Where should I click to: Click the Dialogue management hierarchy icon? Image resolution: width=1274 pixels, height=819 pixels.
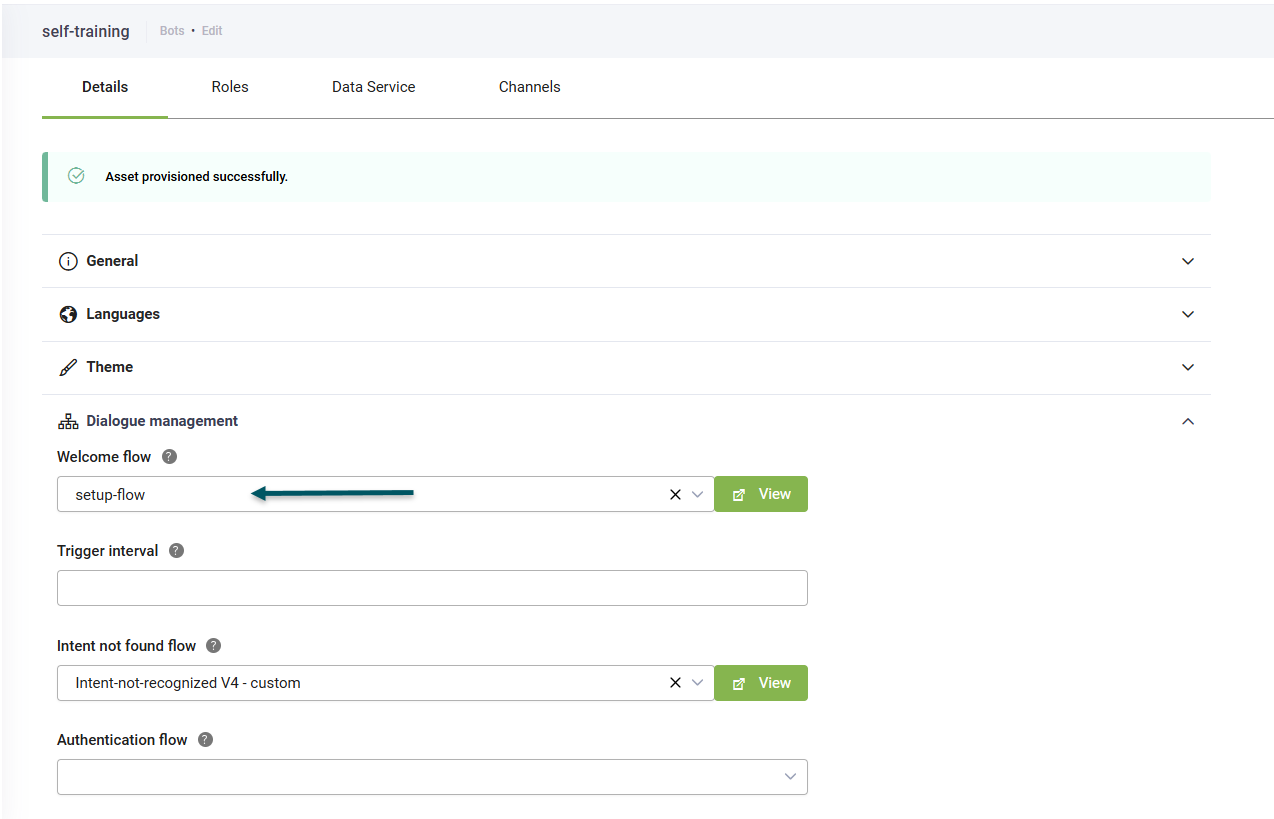(68, 421)
